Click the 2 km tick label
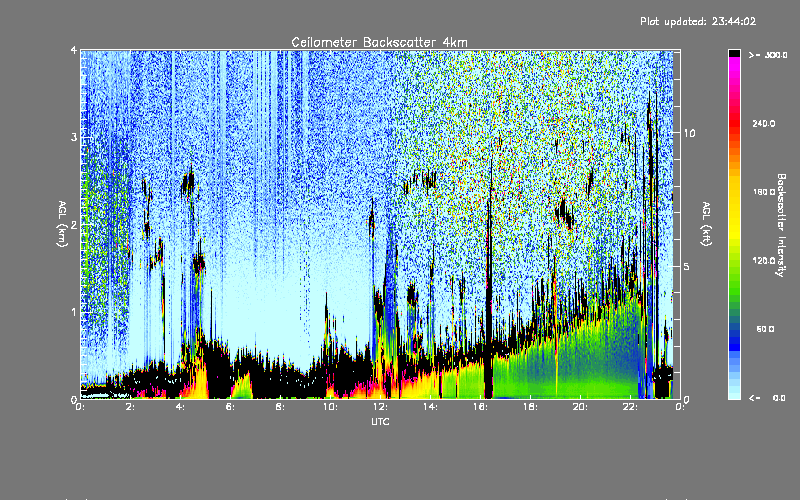This screenshot has height=500, width=800. pyautogui.click(x=74, y=225)
